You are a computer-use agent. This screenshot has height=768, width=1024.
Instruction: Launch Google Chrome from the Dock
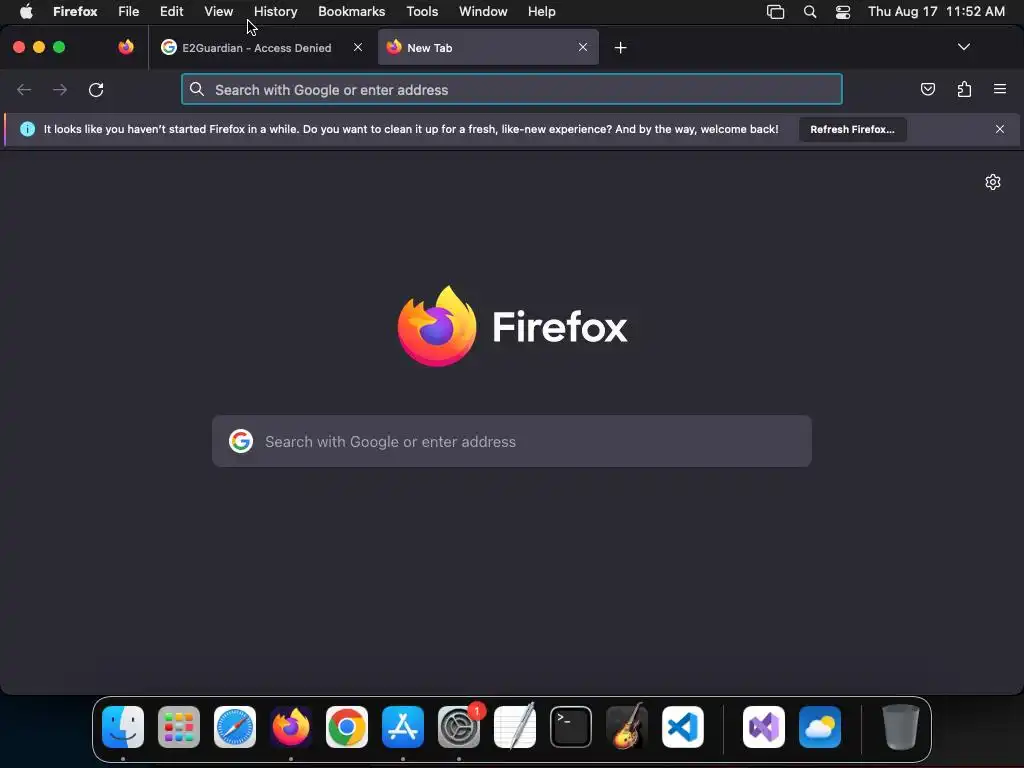[347, 727]
